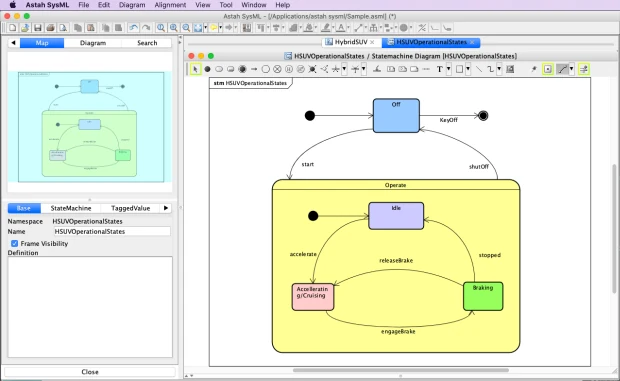Switch to the HybridSUV diagram tab

351,42
